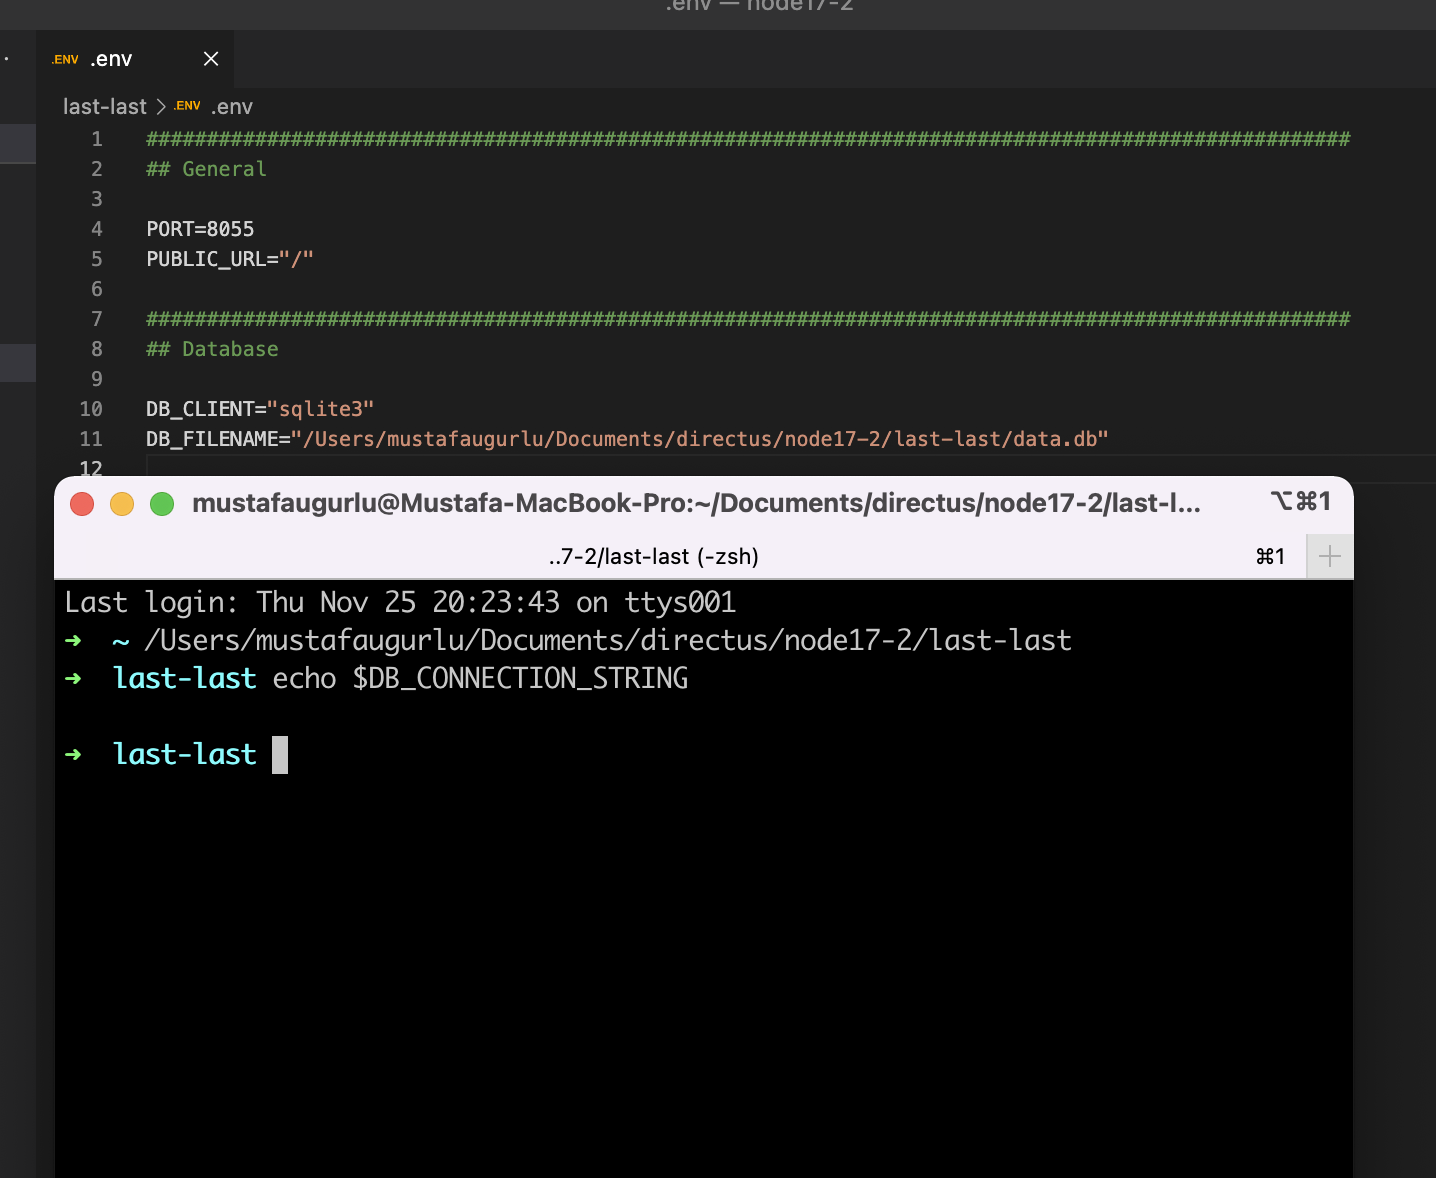The image size is (1436, 1178).
Task: Maximize the terminal with green button
Action: pos(162,504)
